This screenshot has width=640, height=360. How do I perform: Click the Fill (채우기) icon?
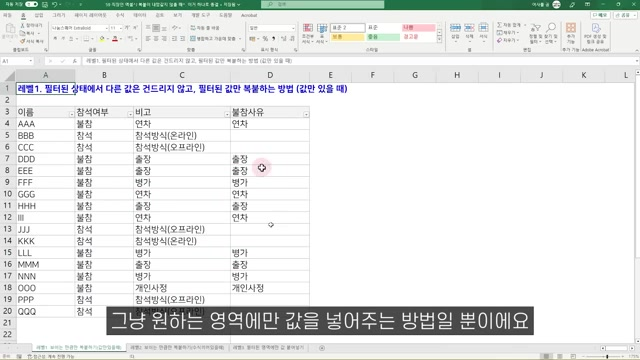pyautogui.click(x=499, y=33)
